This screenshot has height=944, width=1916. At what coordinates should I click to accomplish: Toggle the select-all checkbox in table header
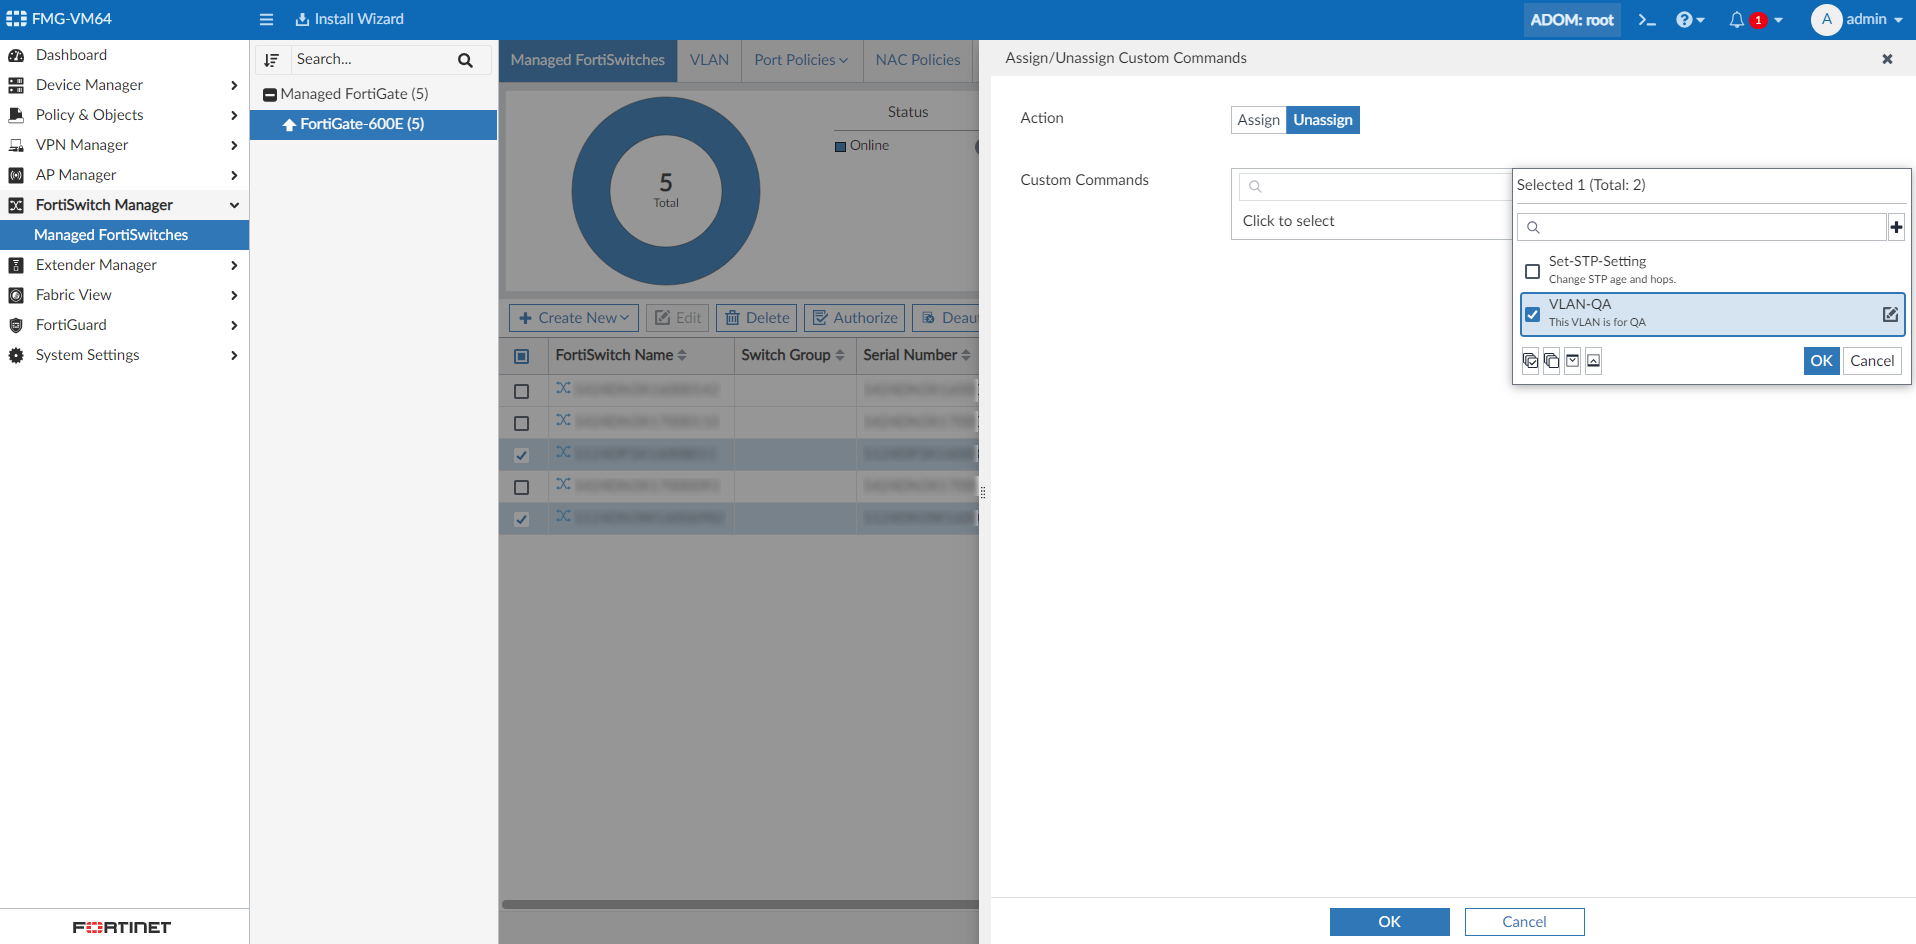tap(521, 356)
